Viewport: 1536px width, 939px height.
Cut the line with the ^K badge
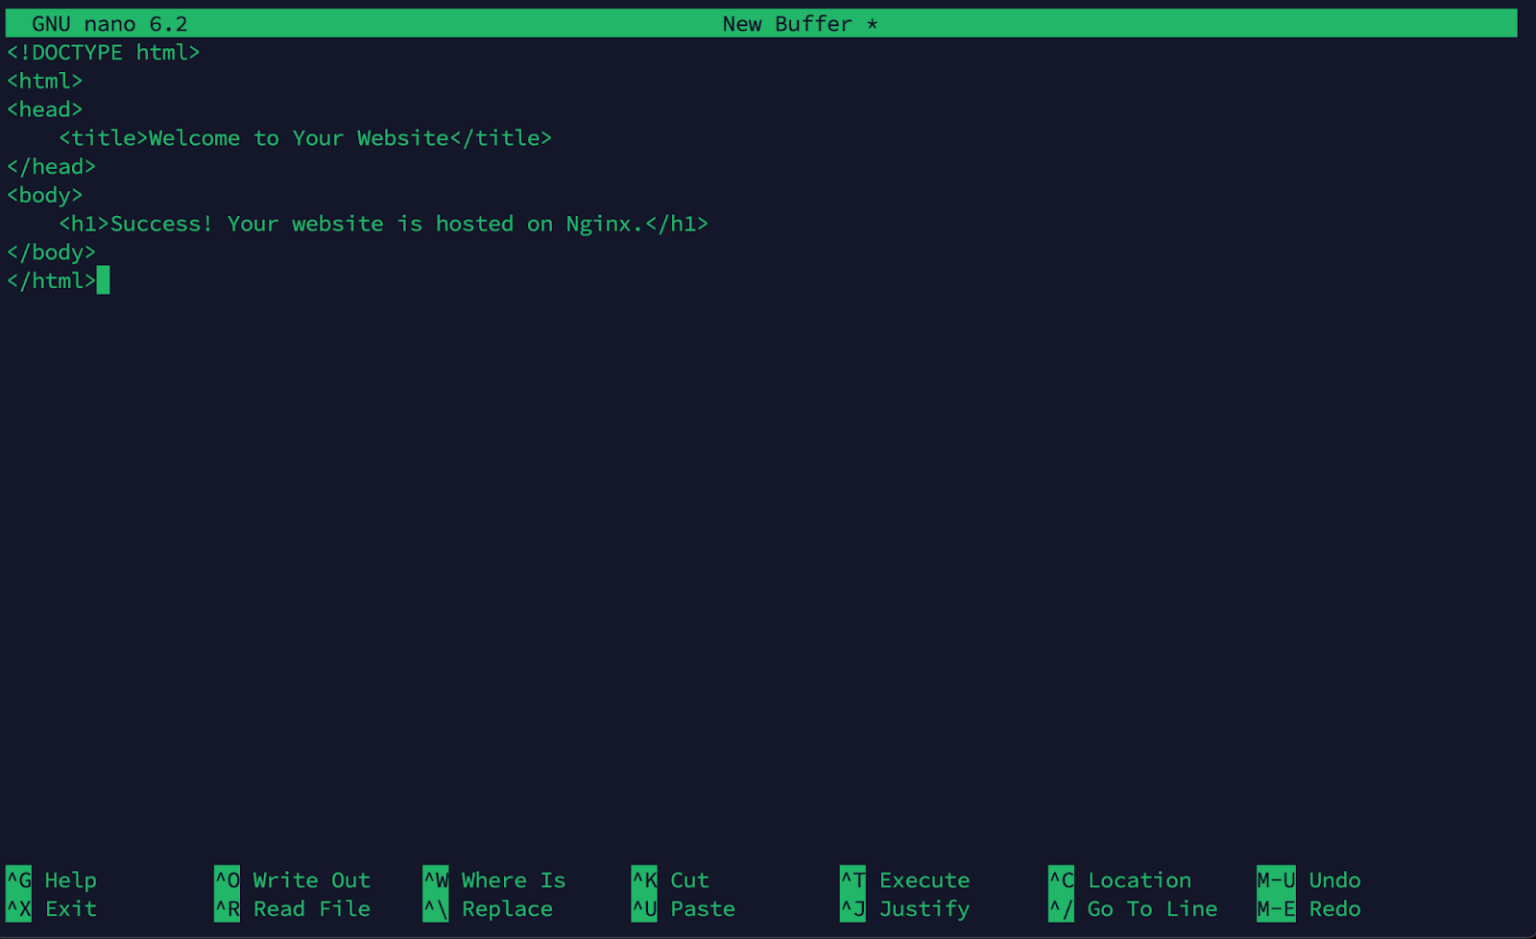tap(644, 880)
